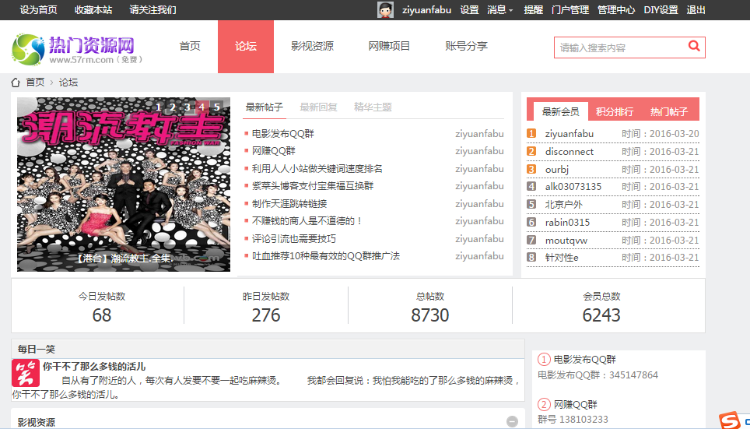750x429 pixels.
Task: Click 设为首页 in top bar
Action: pyautogui.click(x=38, y=10)
